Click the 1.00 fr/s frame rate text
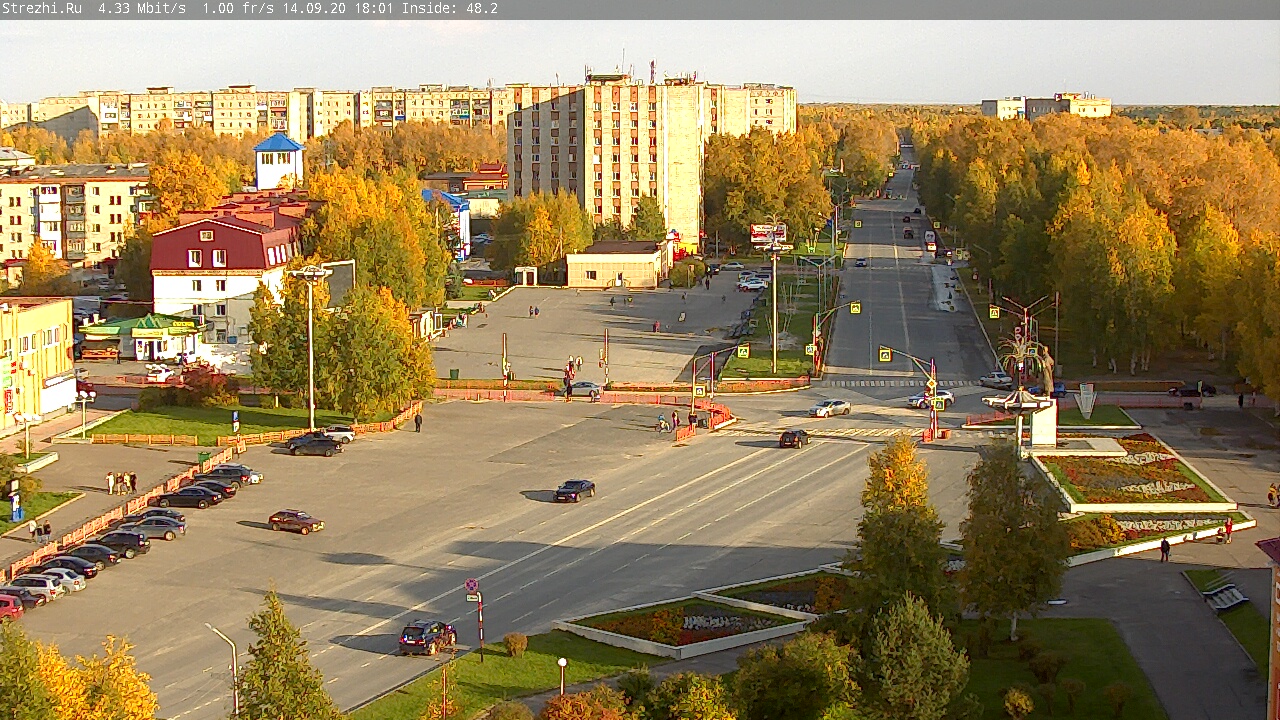Viewport: 1280px width, 720px height. click(238, 8)
